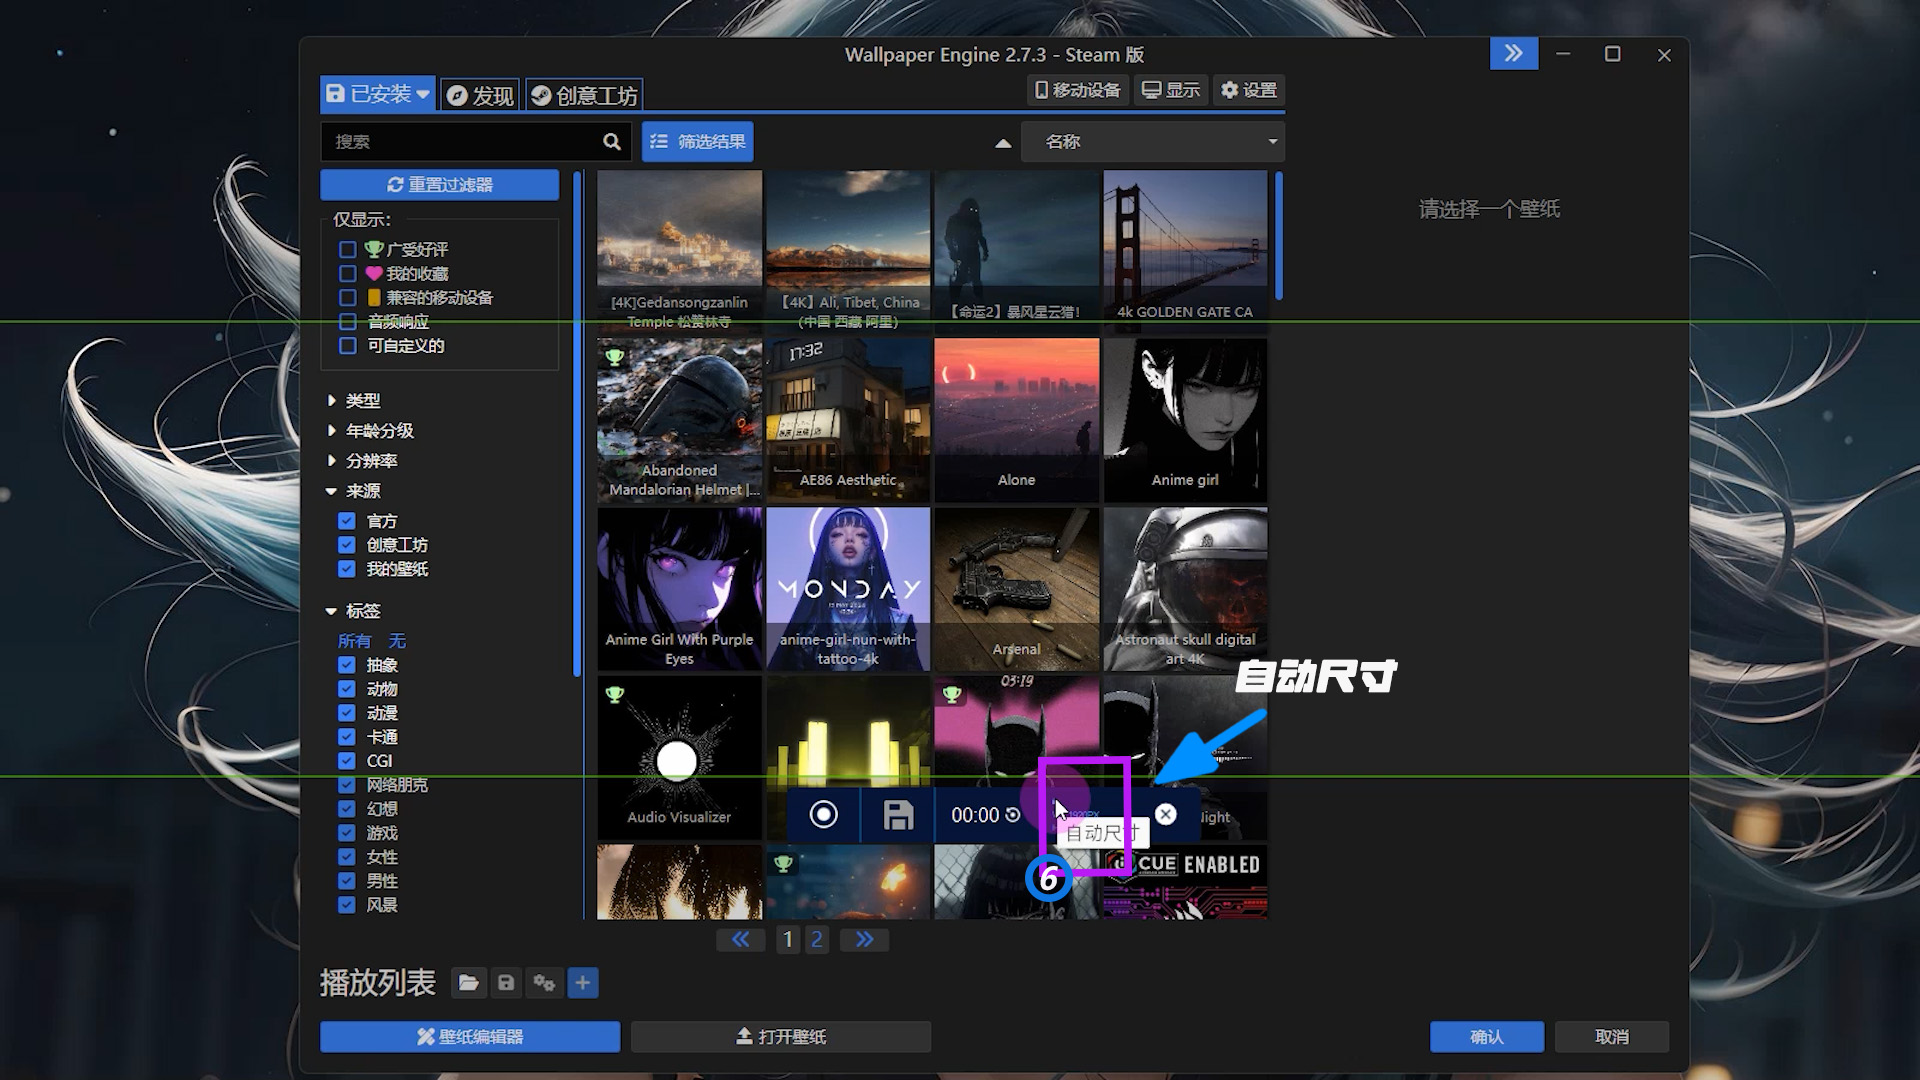Viewport: 1920px width, 1080px height.
Task: Click the wallpaper grid vertical scrollbar
Action: tap(1279, 236)
